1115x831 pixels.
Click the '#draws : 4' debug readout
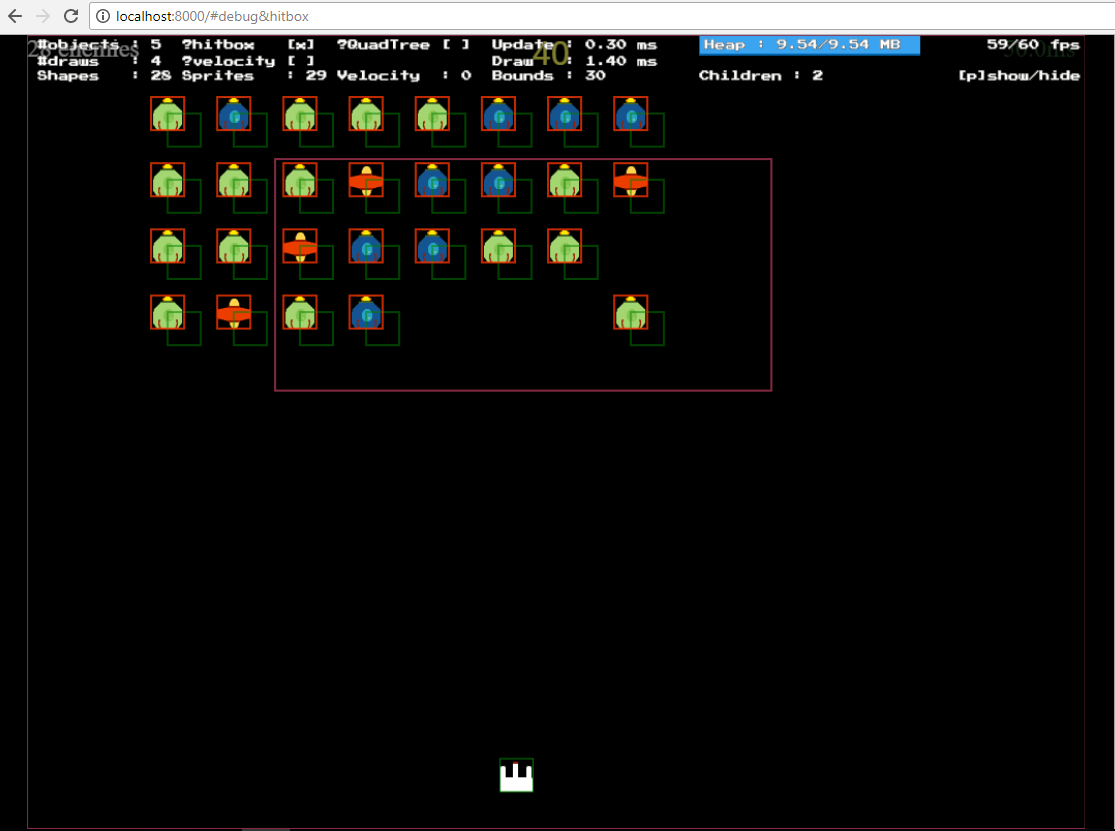[x=100, y=61]
